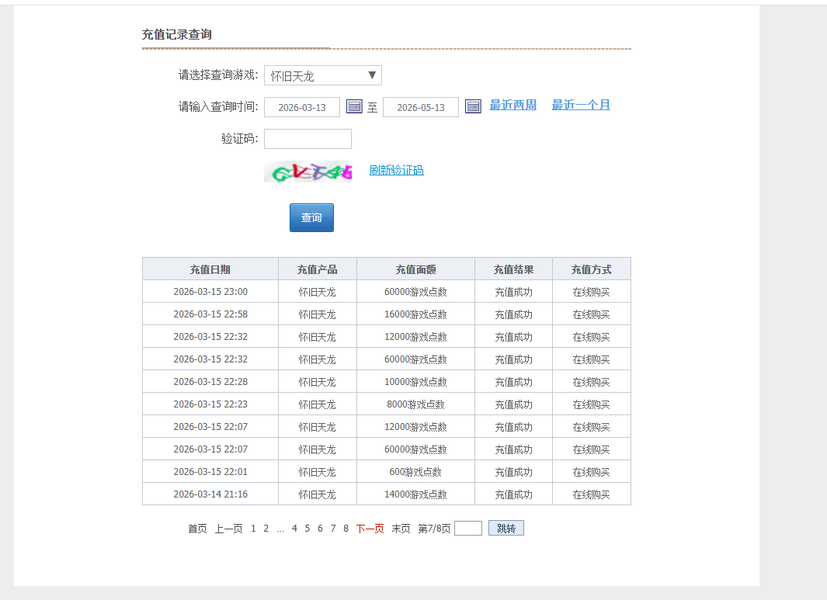Click the 10000游戏点数 amount cell
The width and height of the screenshot is (827, 600).
(x=416, y=382)
